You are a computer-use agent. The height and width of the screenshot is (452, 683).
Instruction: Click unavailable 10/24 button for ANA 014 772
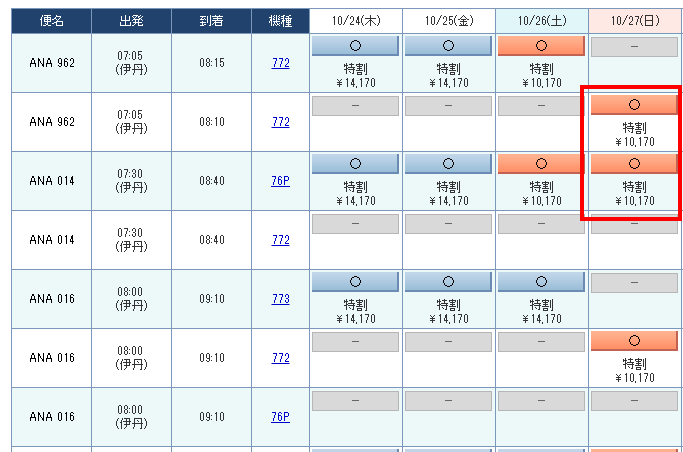355,224
